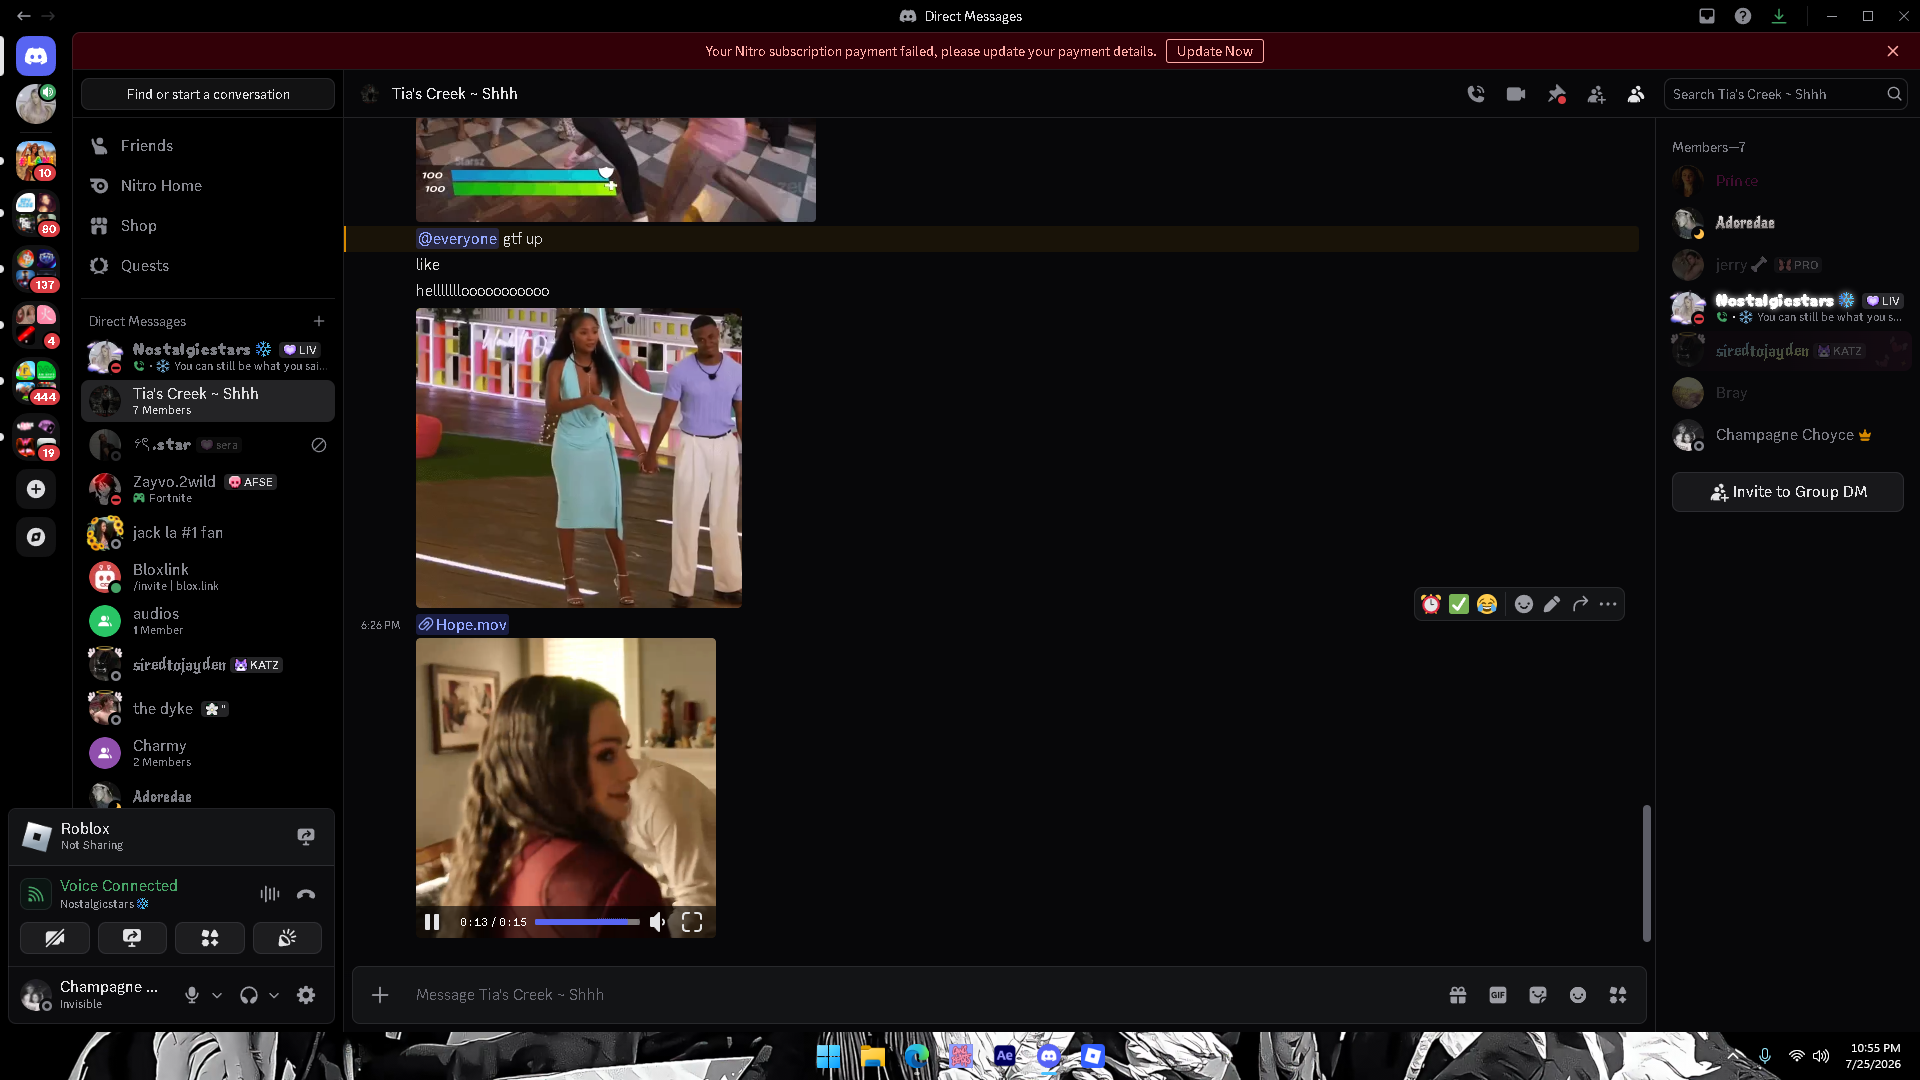Open the Apps launcher in the message bar
This screenshot has width=1920, height=1080.
(1618, 995)
